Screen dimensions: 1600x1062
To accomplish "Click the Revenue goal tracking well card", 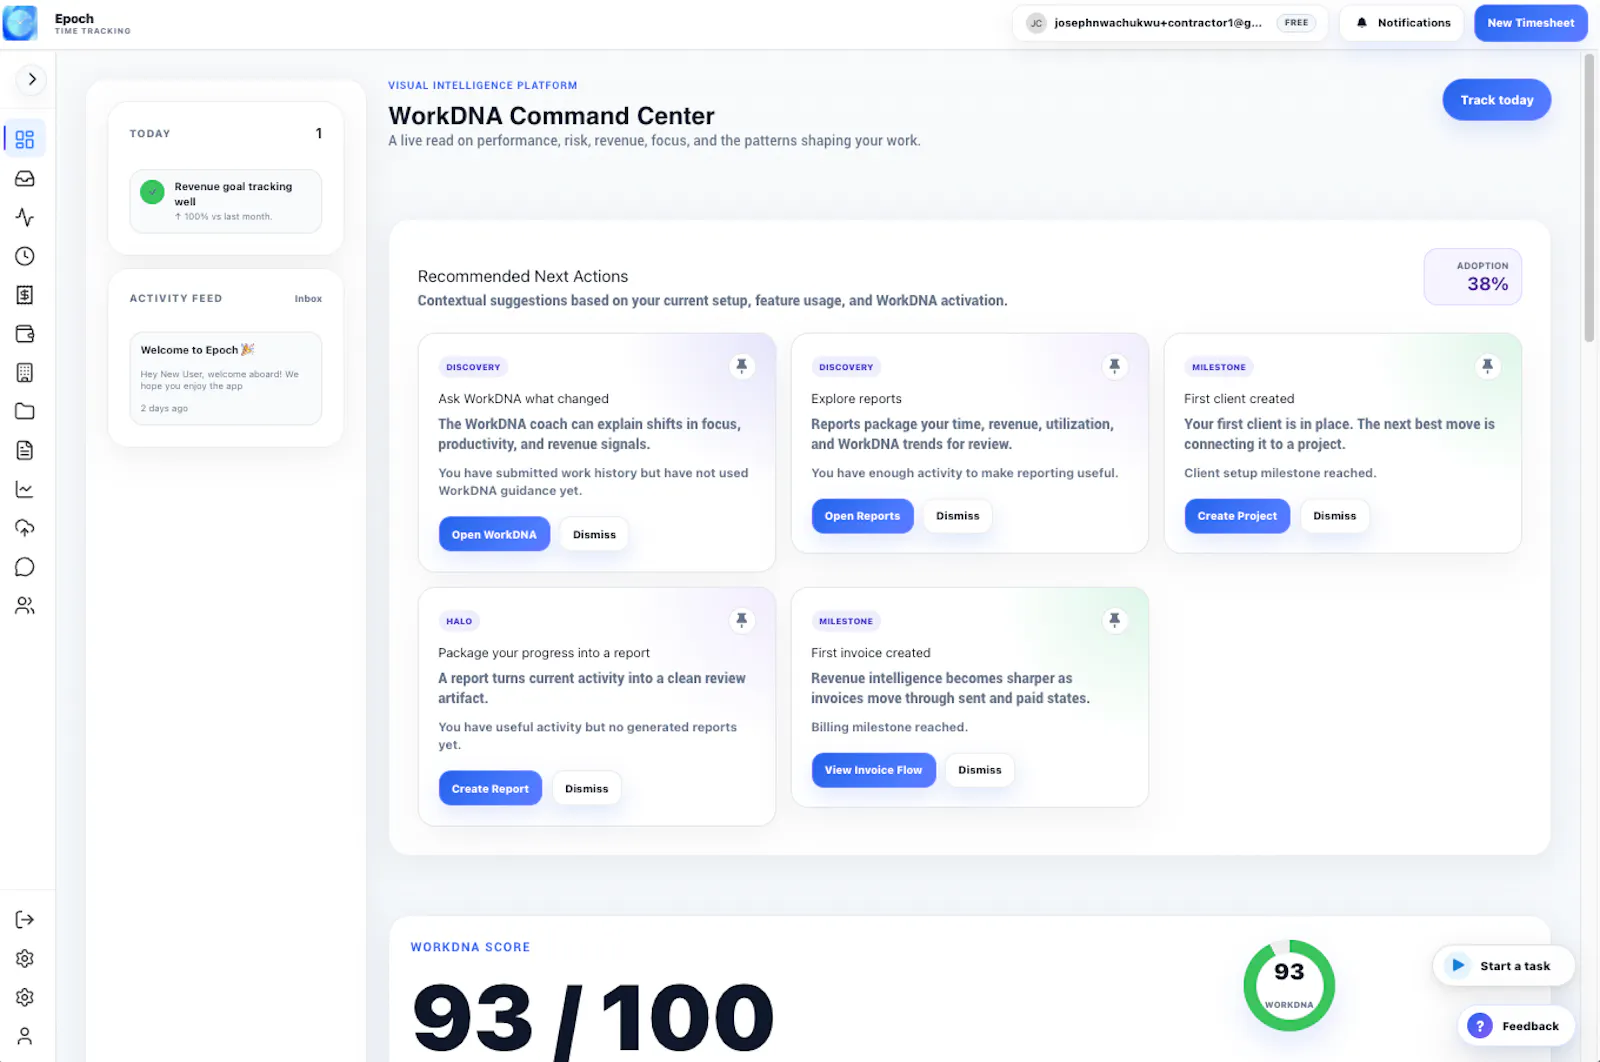I will (226, 201).
